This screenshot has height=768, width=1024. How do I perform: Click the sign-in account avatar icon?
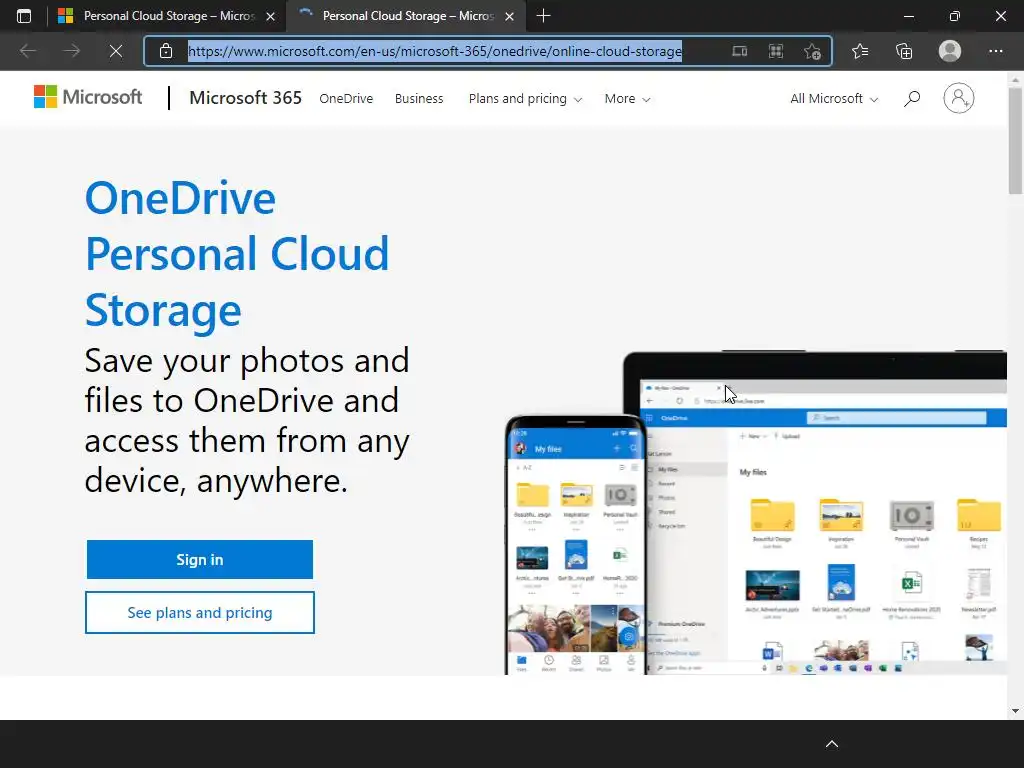959,98
